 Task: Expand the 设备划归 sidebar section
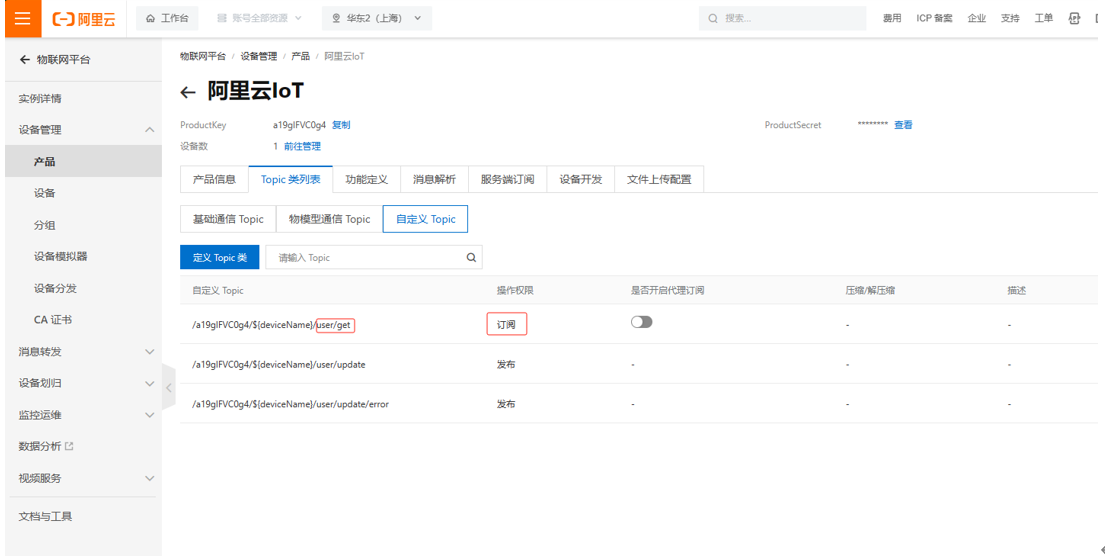pyautogui.click(x=149, y=383)
